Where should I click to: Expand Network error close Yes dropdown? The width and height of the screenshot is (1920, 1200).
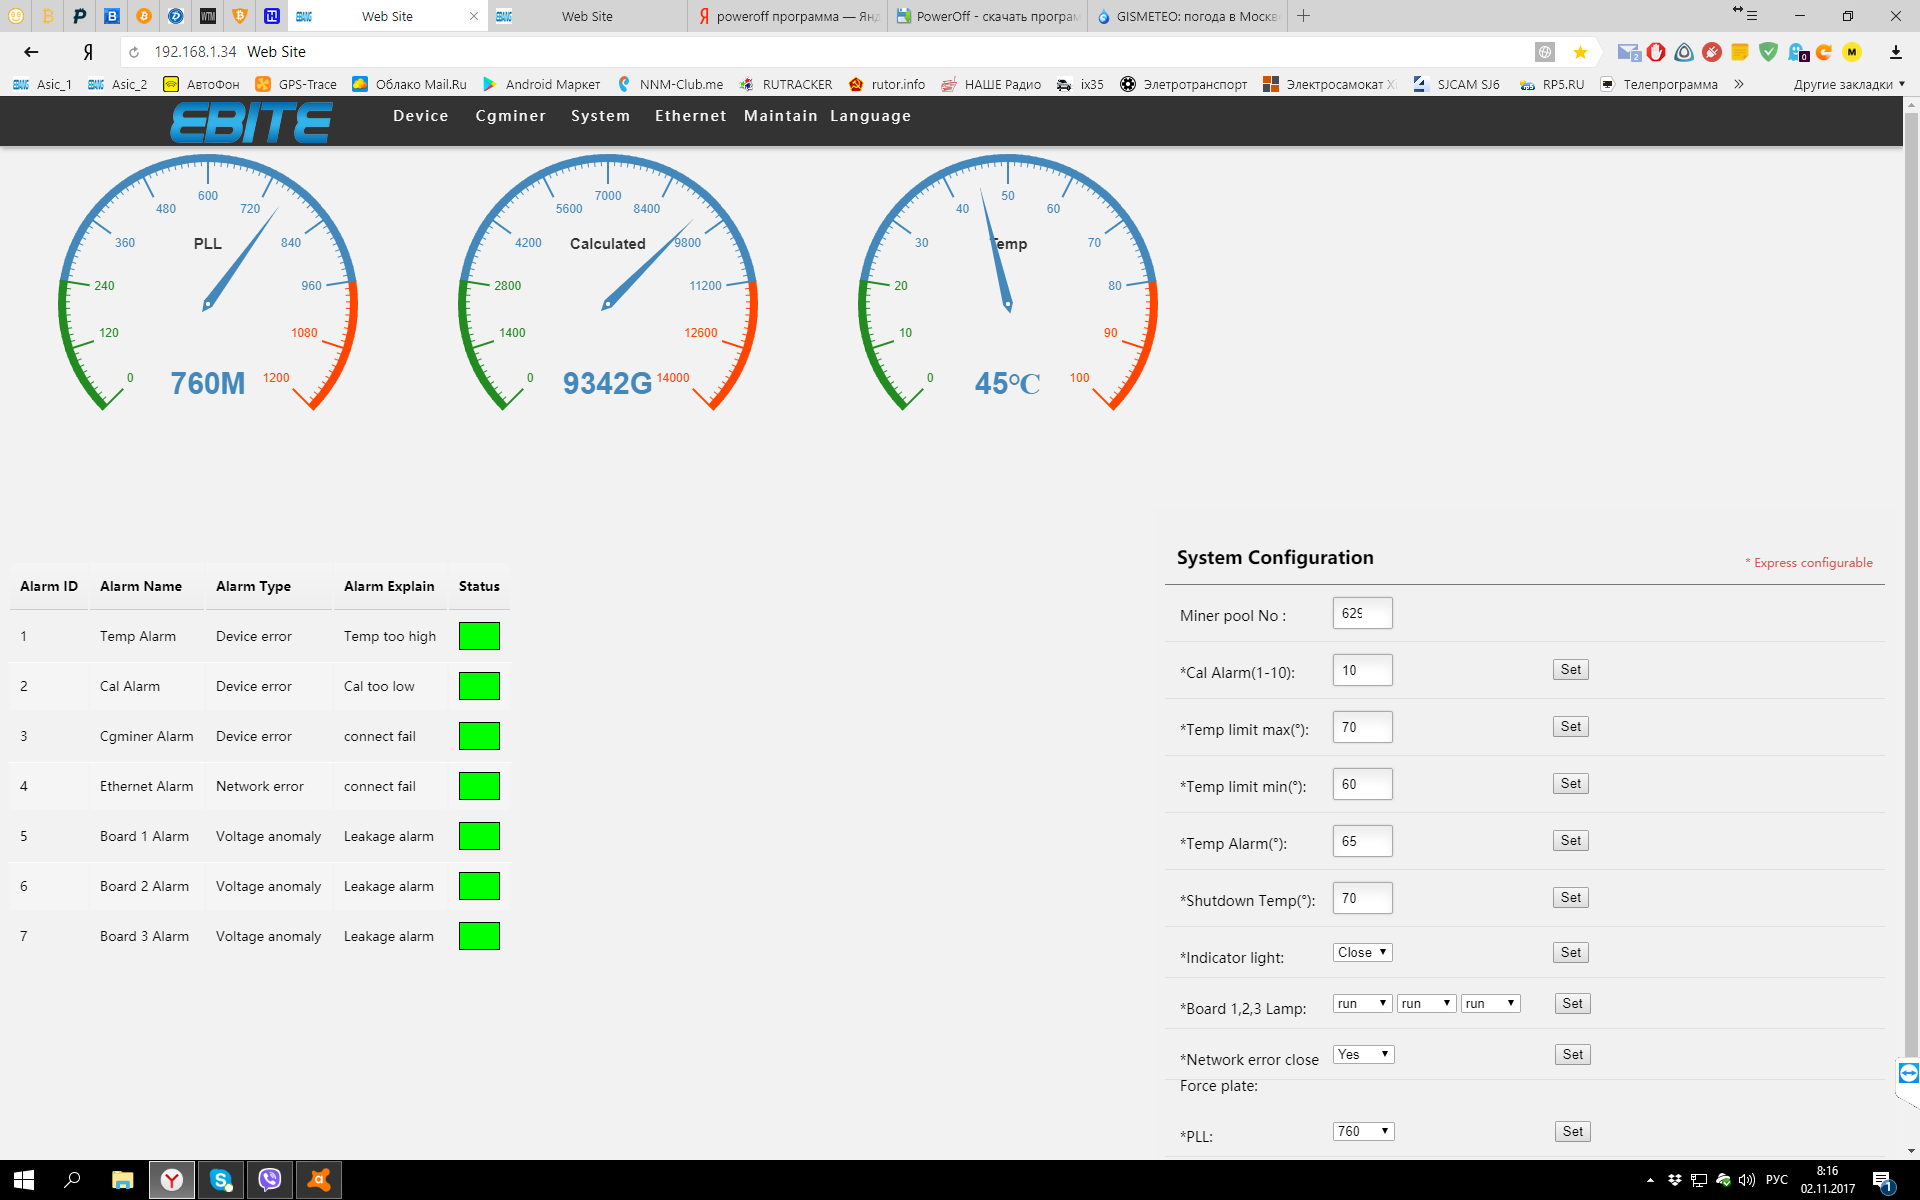click(1363, 1054)
